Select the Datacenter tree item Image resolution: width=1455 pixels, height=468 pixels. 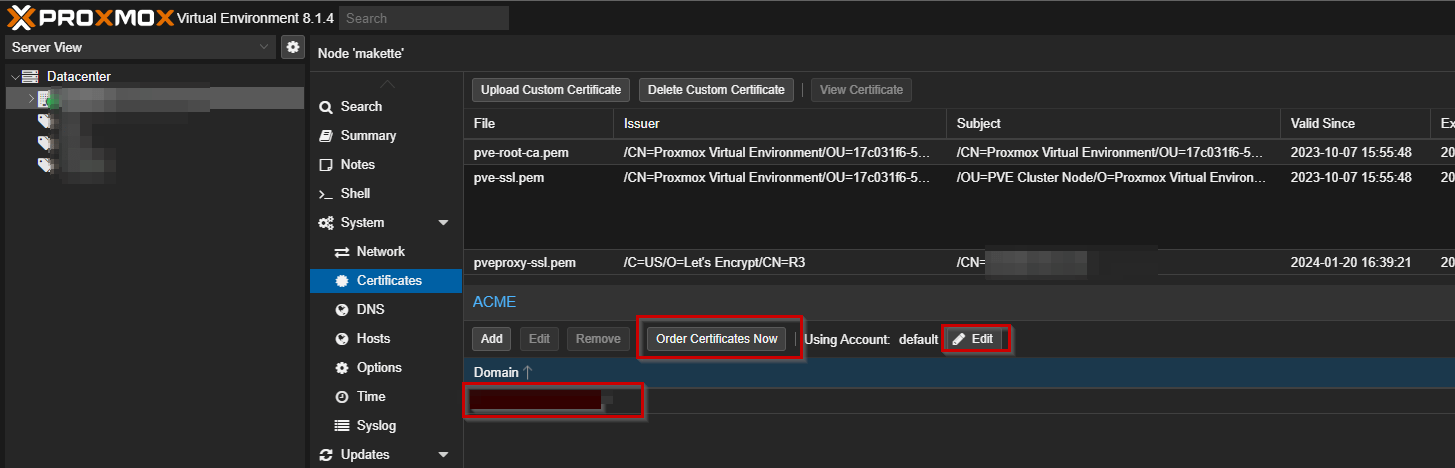pyautogui.click(x=155, y=76)
